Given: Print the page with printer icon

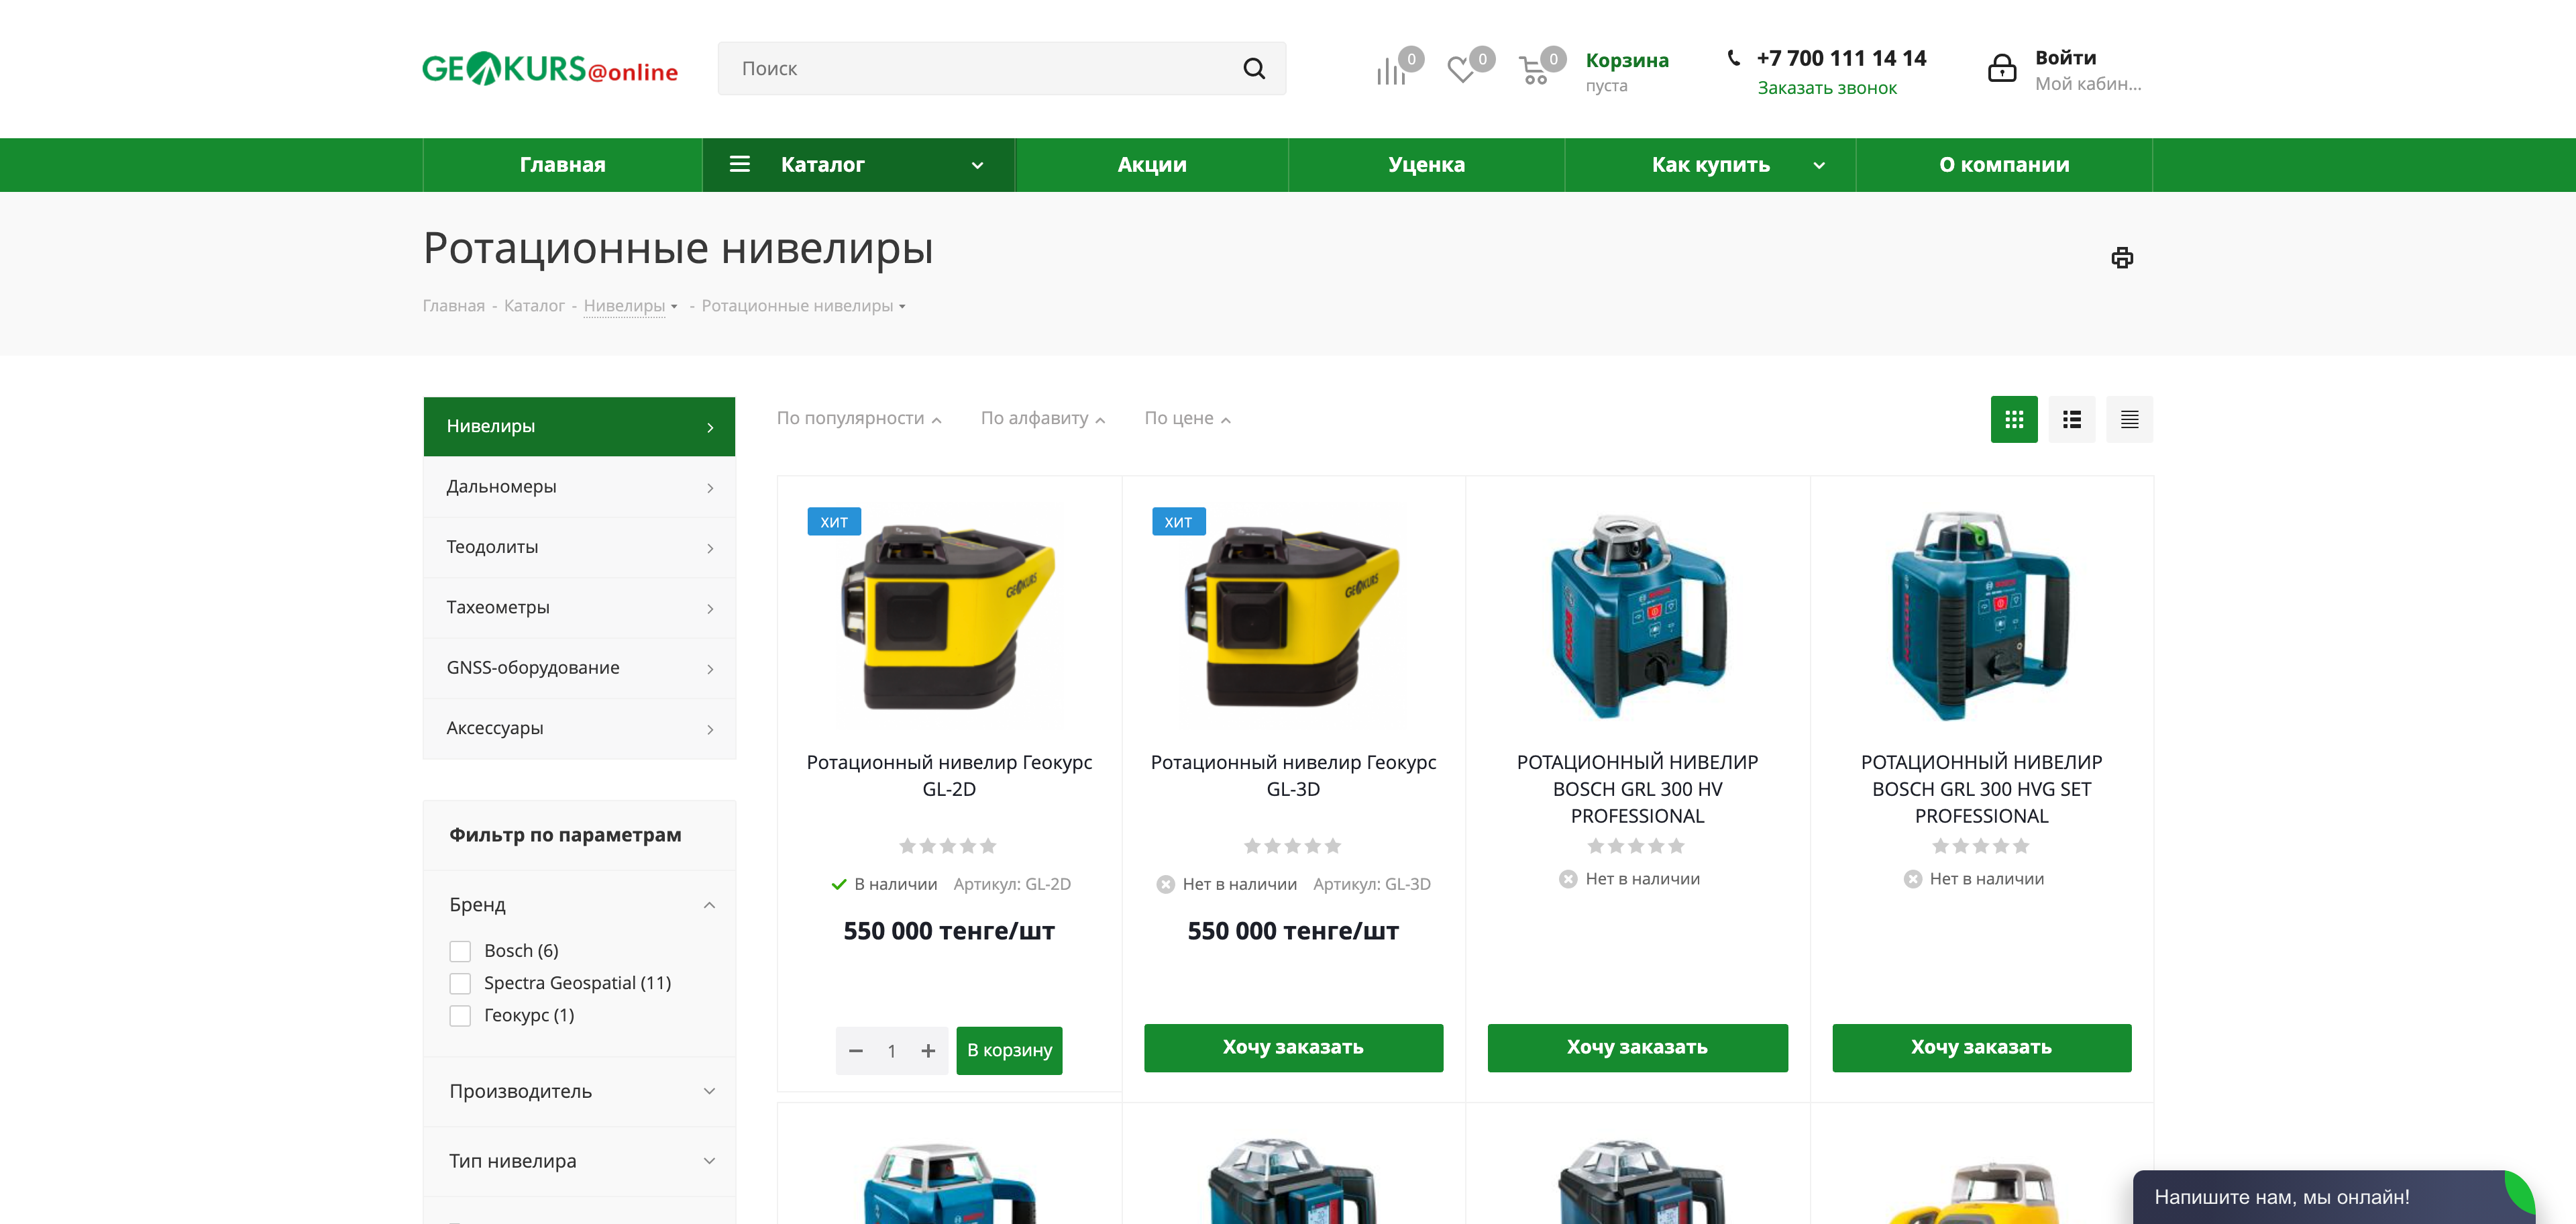Looking at the screenshot, I should [2122, 258].
